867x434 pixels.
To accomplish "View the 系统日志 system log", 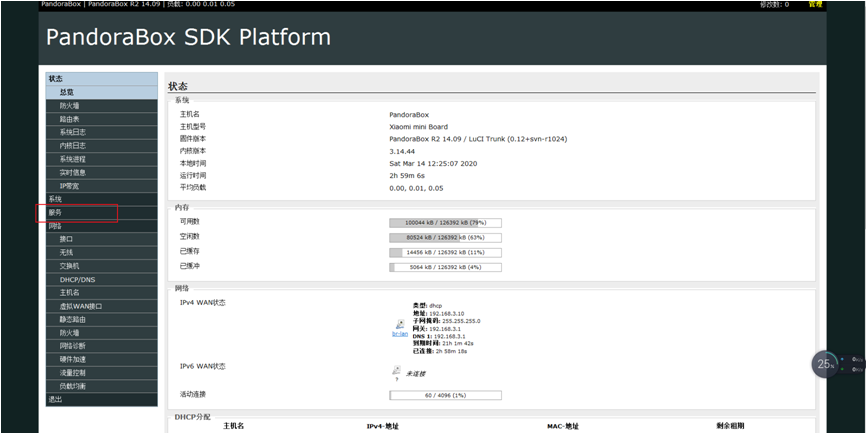I will tap(101, 132).
